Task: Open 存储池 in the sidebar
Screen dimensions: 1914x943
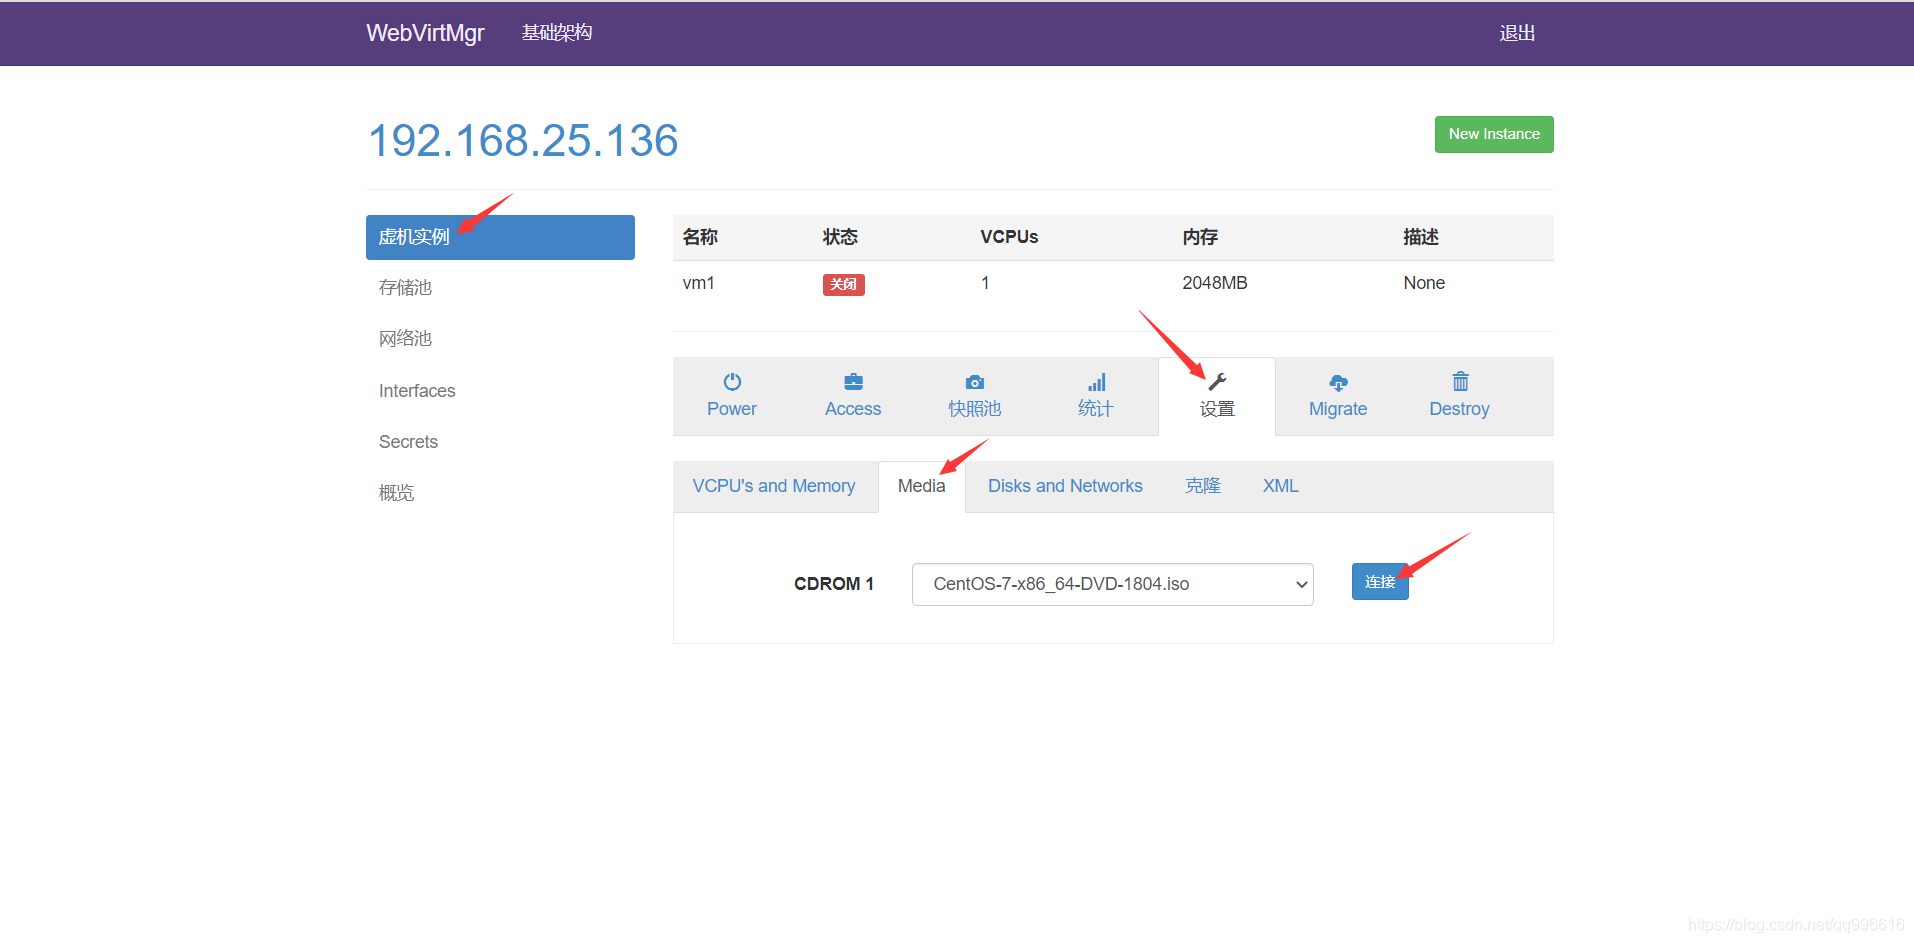Action: (405, 288)
